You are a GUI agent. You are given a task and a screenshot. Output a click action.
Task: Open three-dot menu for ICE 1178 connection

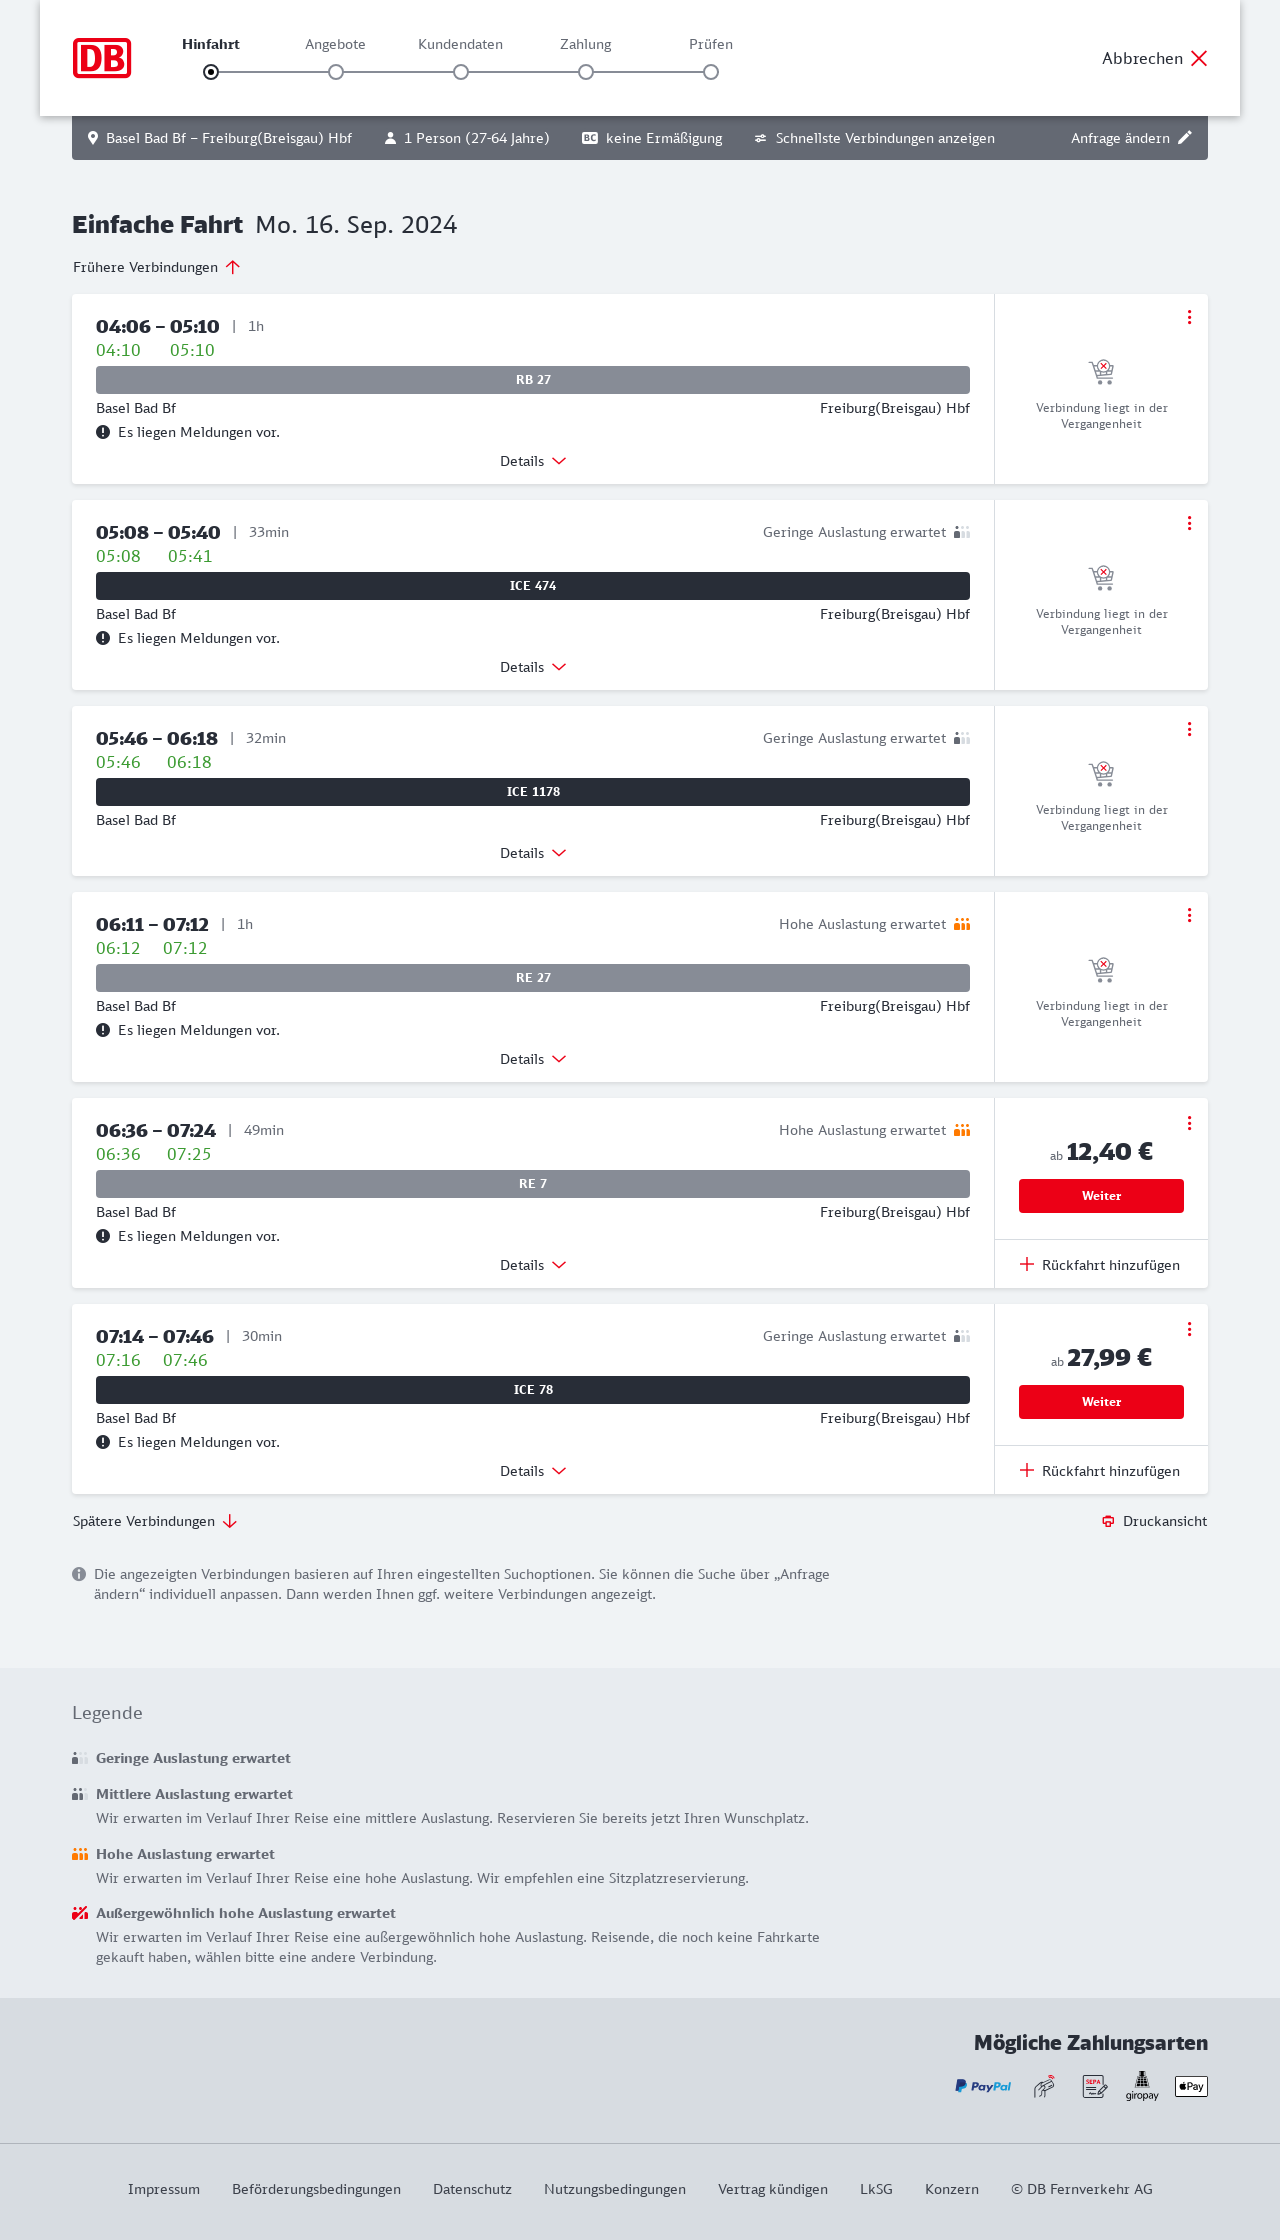coord(1189,729)
